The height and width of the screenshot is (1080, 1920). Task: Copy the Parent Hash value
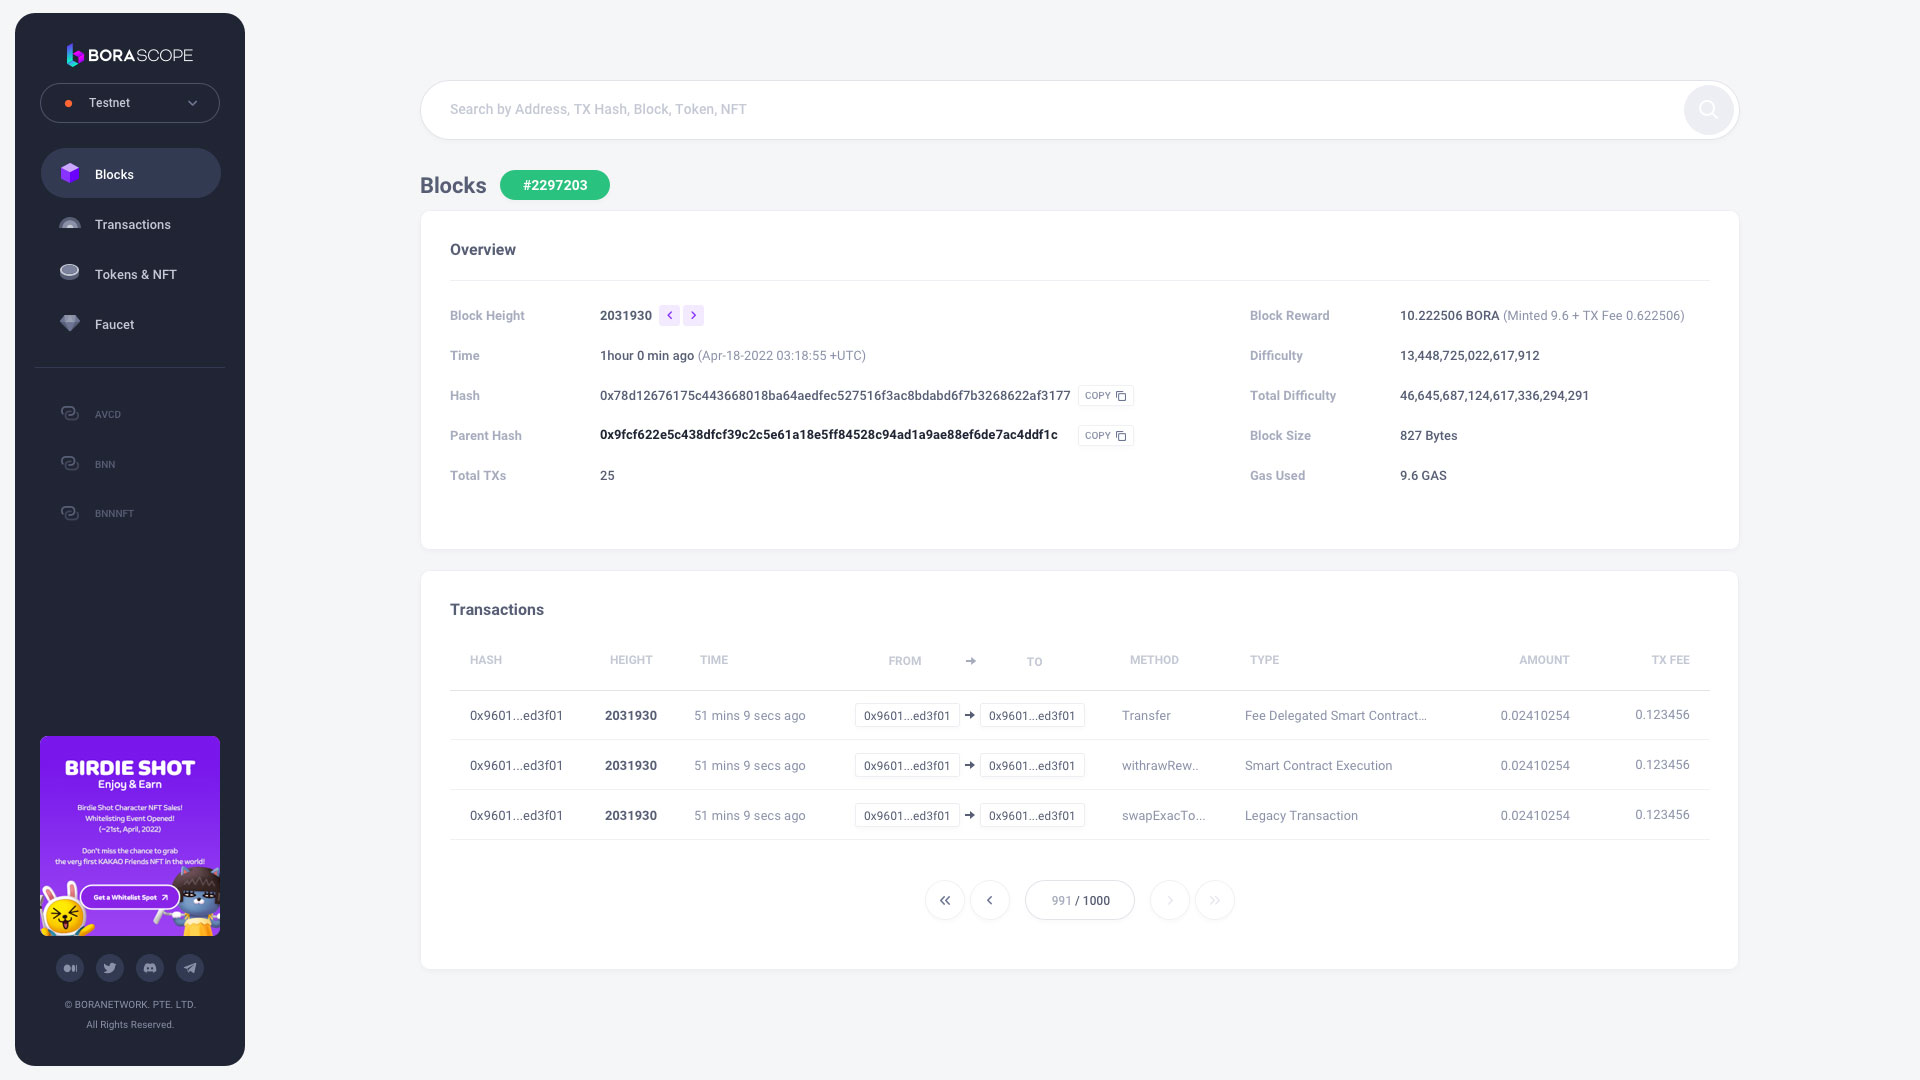tap(1105, 436)
